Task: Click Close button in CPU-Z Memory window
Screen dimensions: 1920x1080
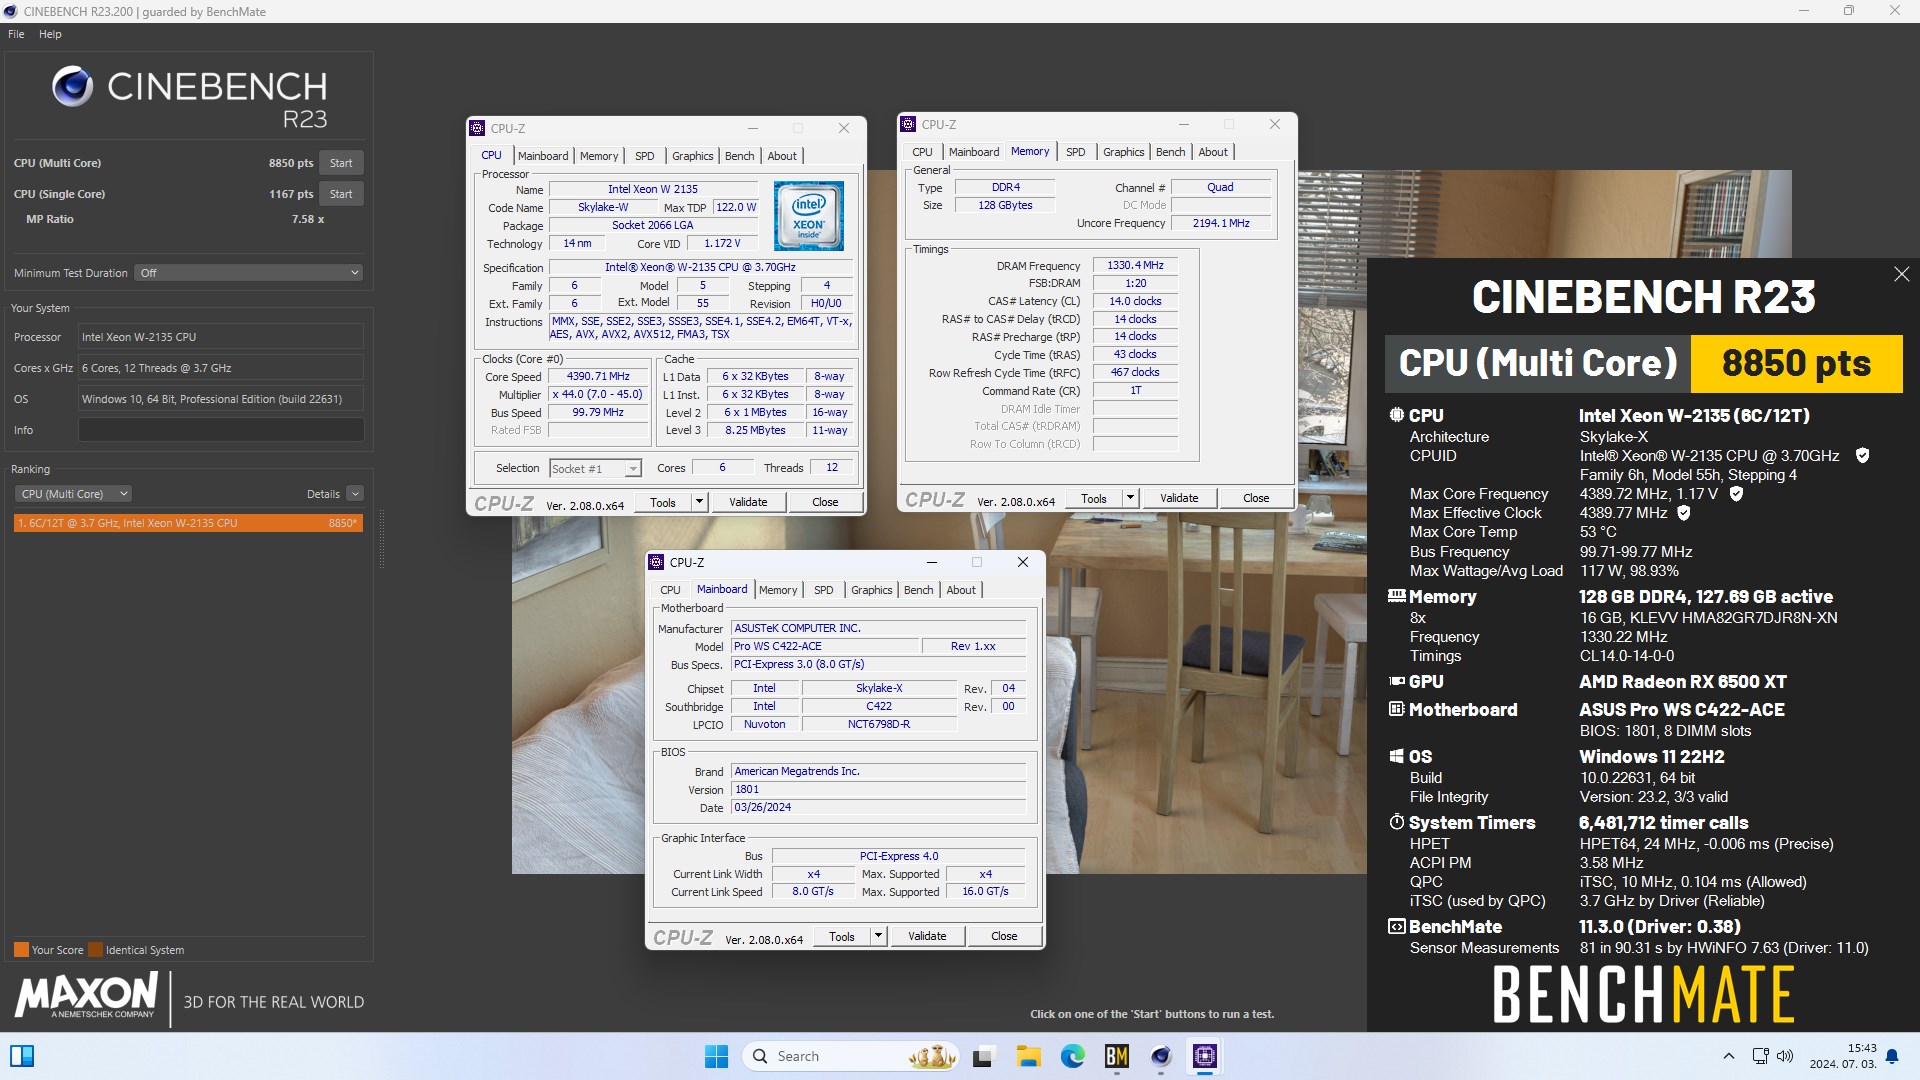Action: coord(1256,498)
